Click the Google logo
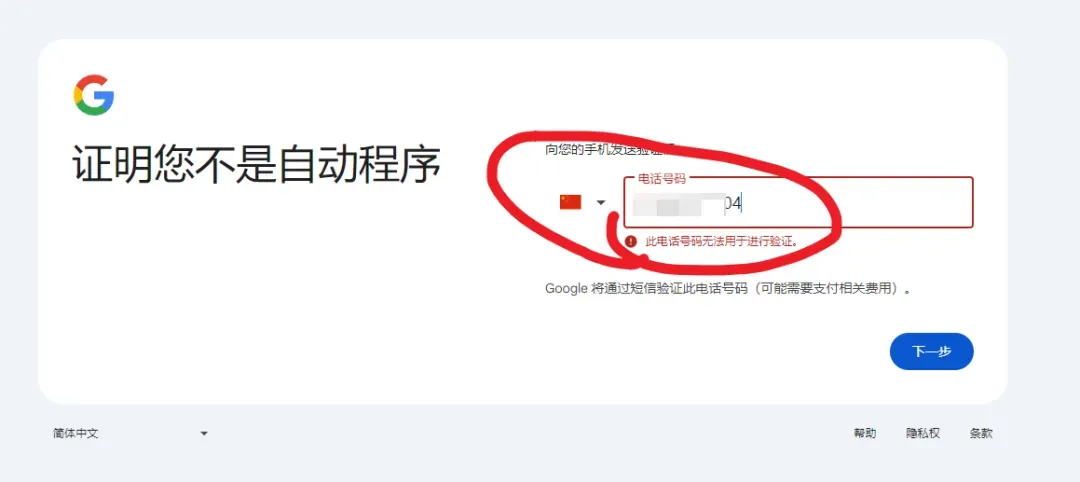1080x482 pixels. tap(94, 95)
